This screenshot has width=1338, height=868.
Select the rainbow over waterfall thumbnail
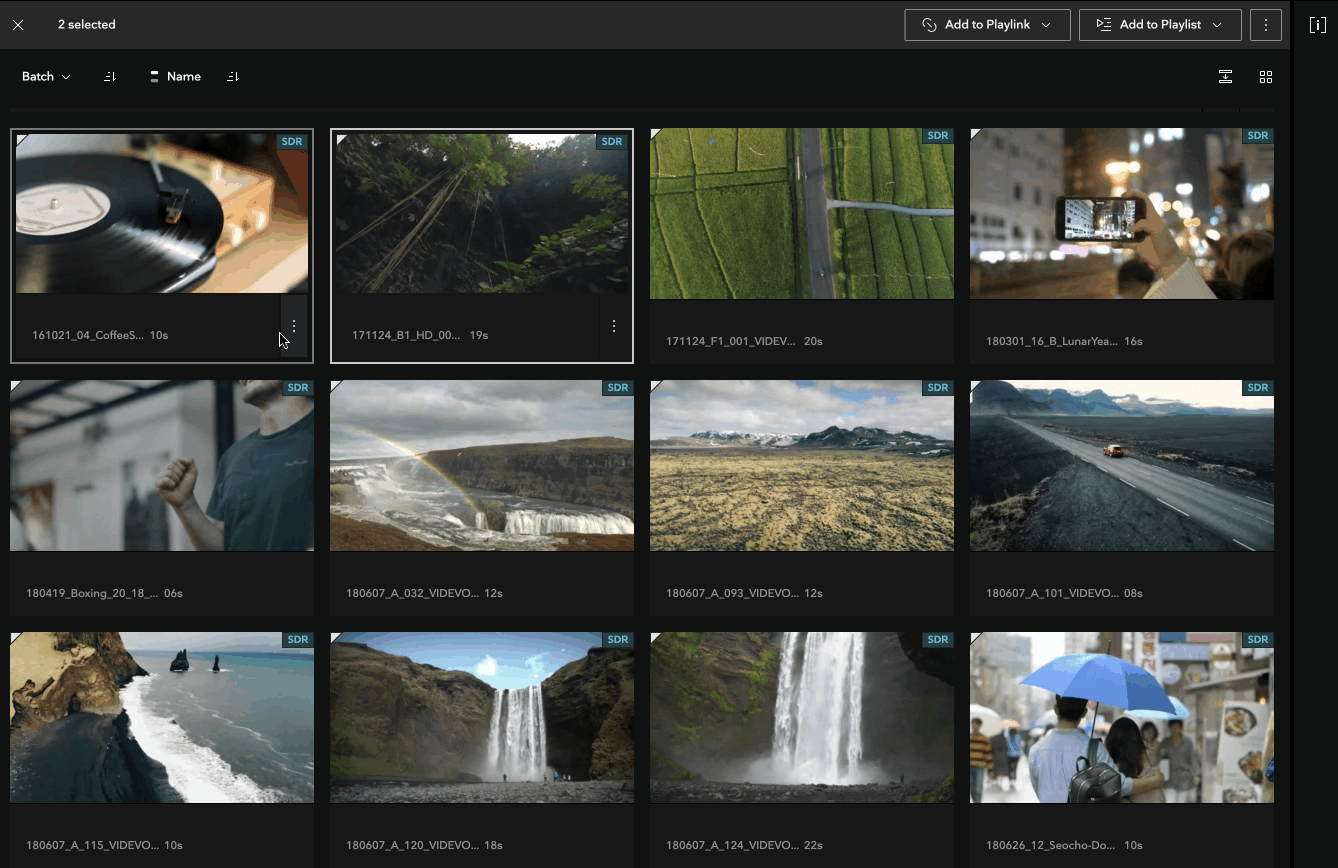click(482, 466)
